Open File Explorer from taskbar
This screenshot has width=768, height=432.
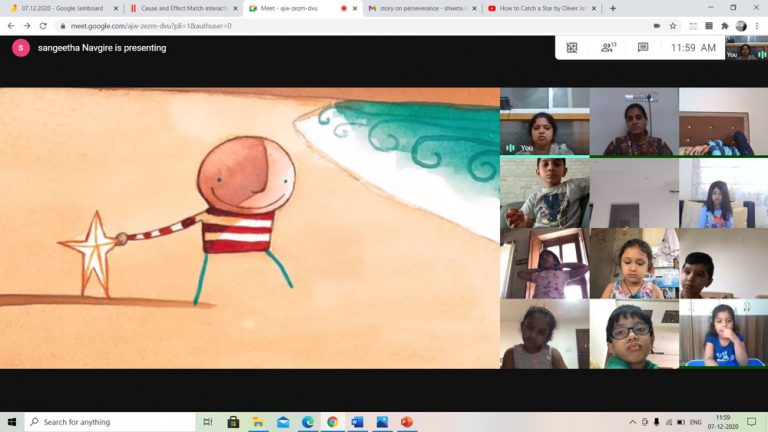pyautogui.click(x=258, y=422)
